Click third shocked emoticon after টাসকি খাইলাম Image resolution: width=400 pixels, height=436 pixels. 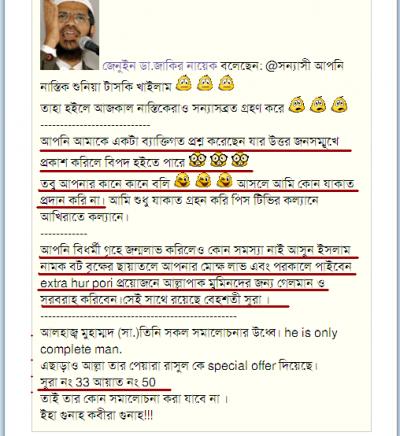point(226,83)
